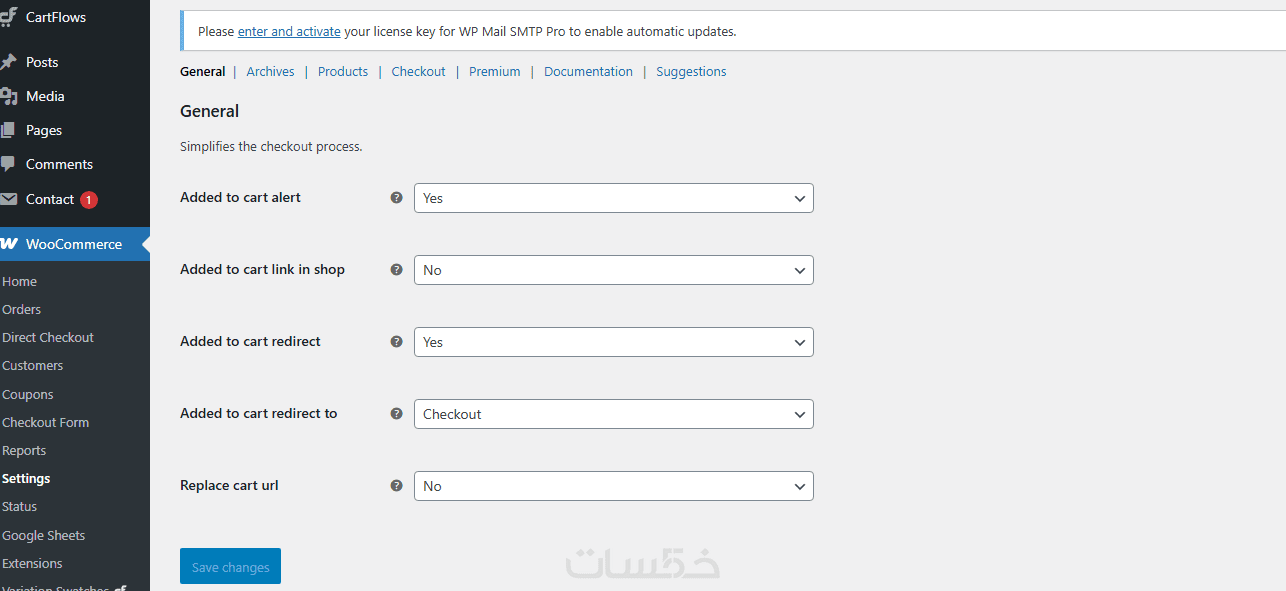Follow the enter and activate license link

[289, 32]
